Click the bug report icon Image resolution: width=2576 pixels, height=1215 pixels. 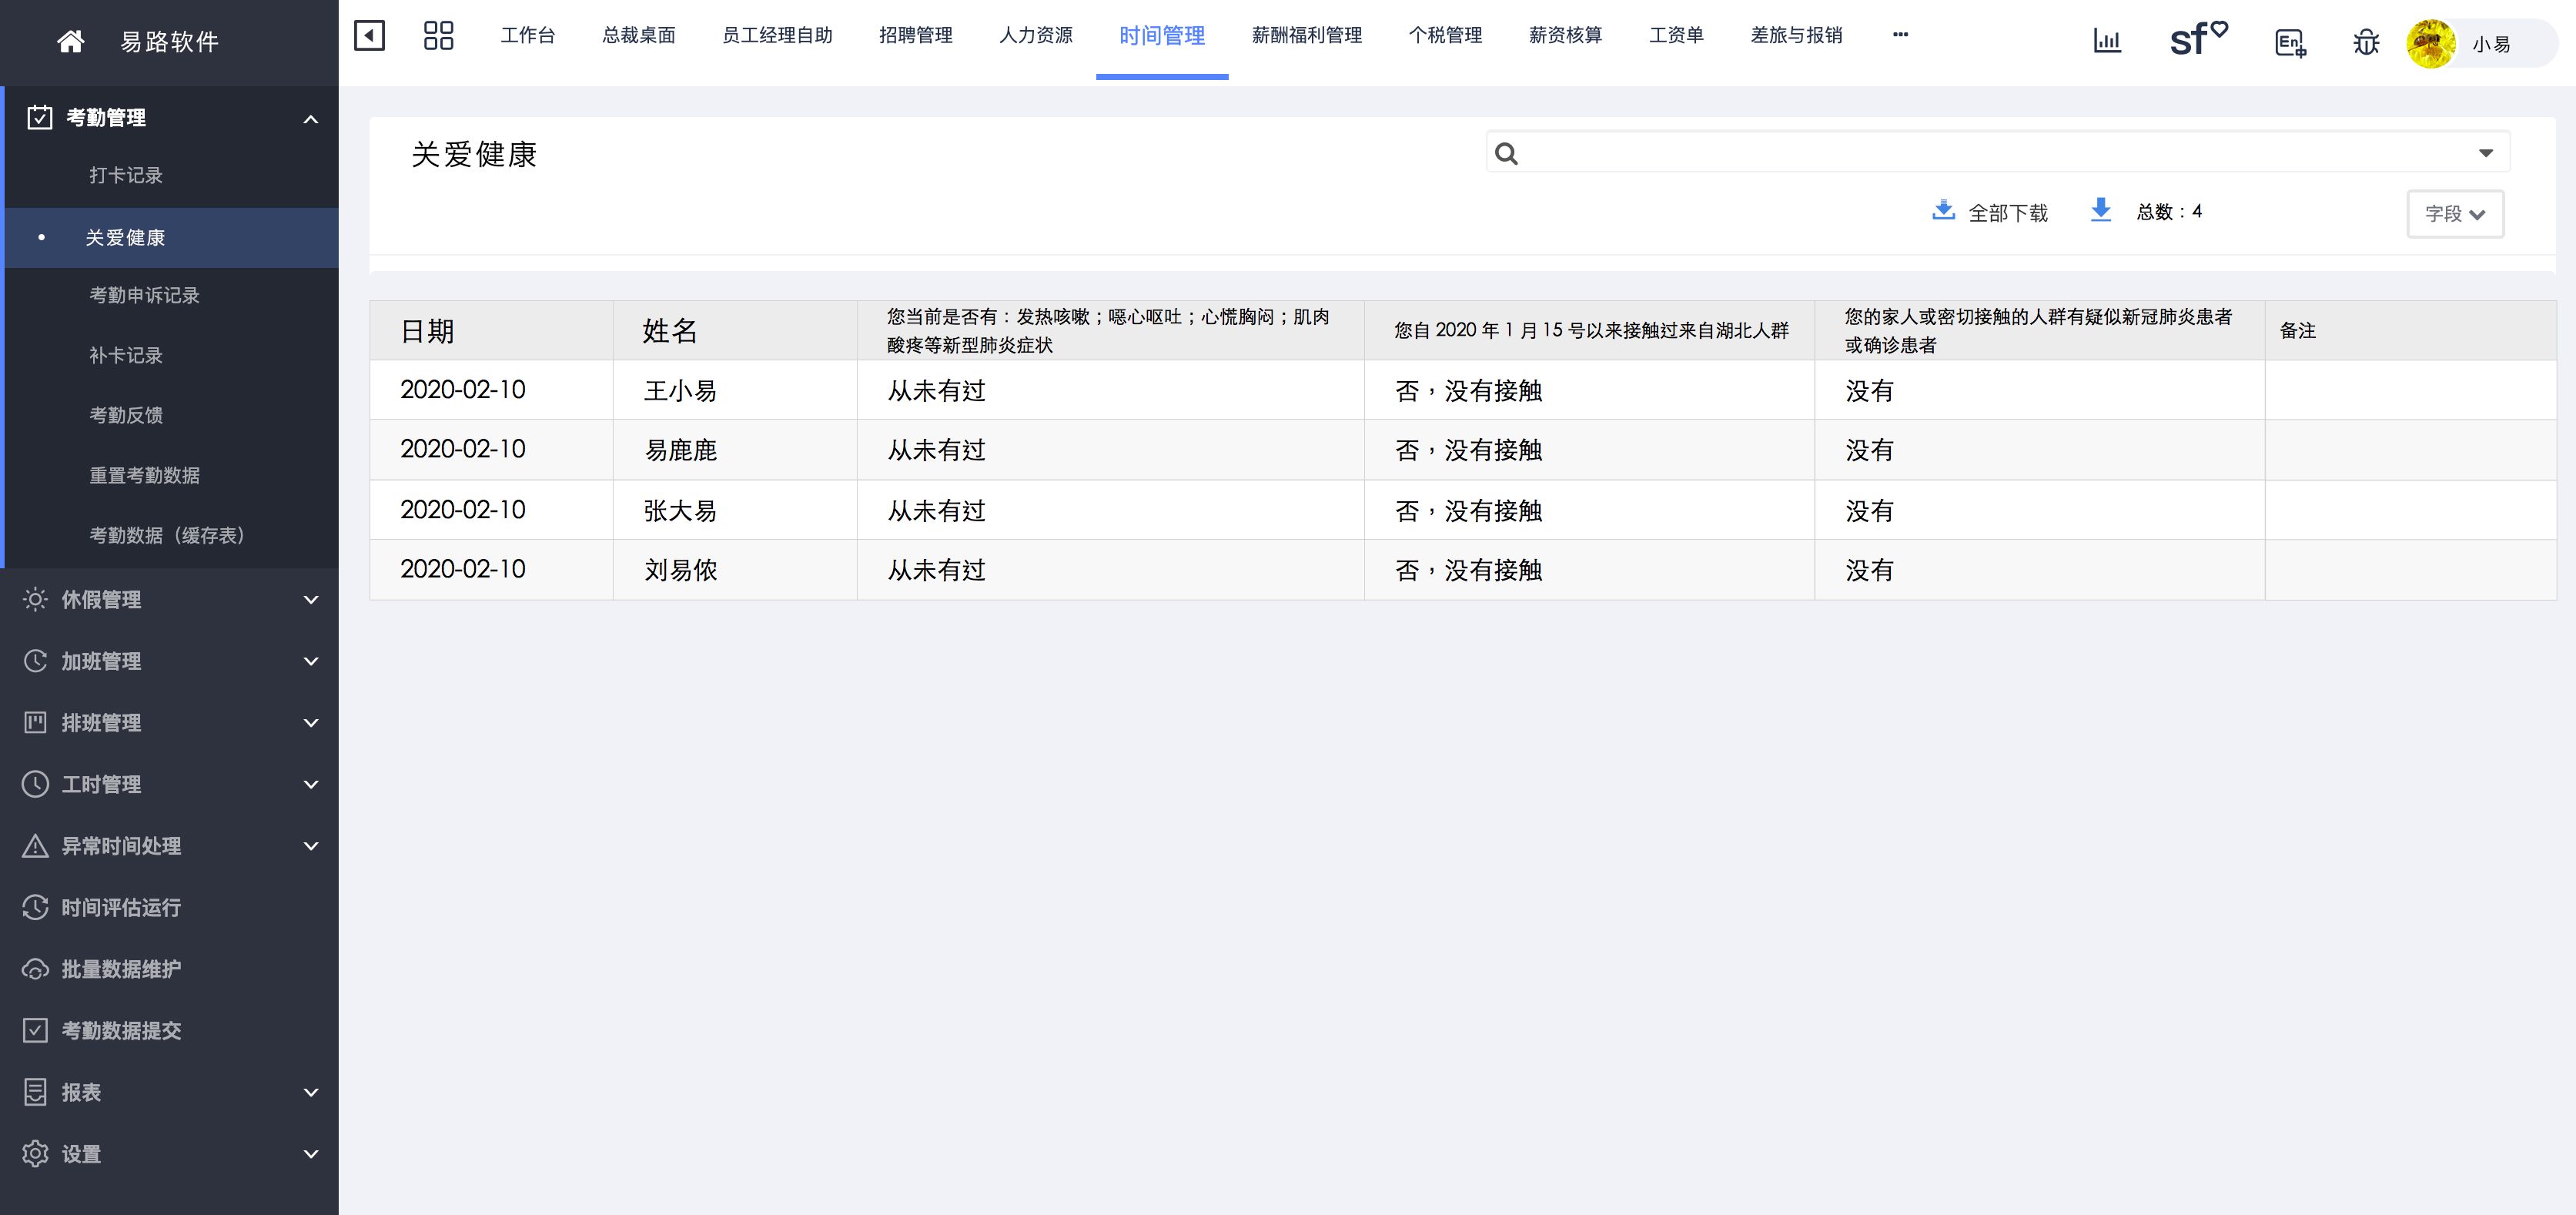coord(2366,43)
